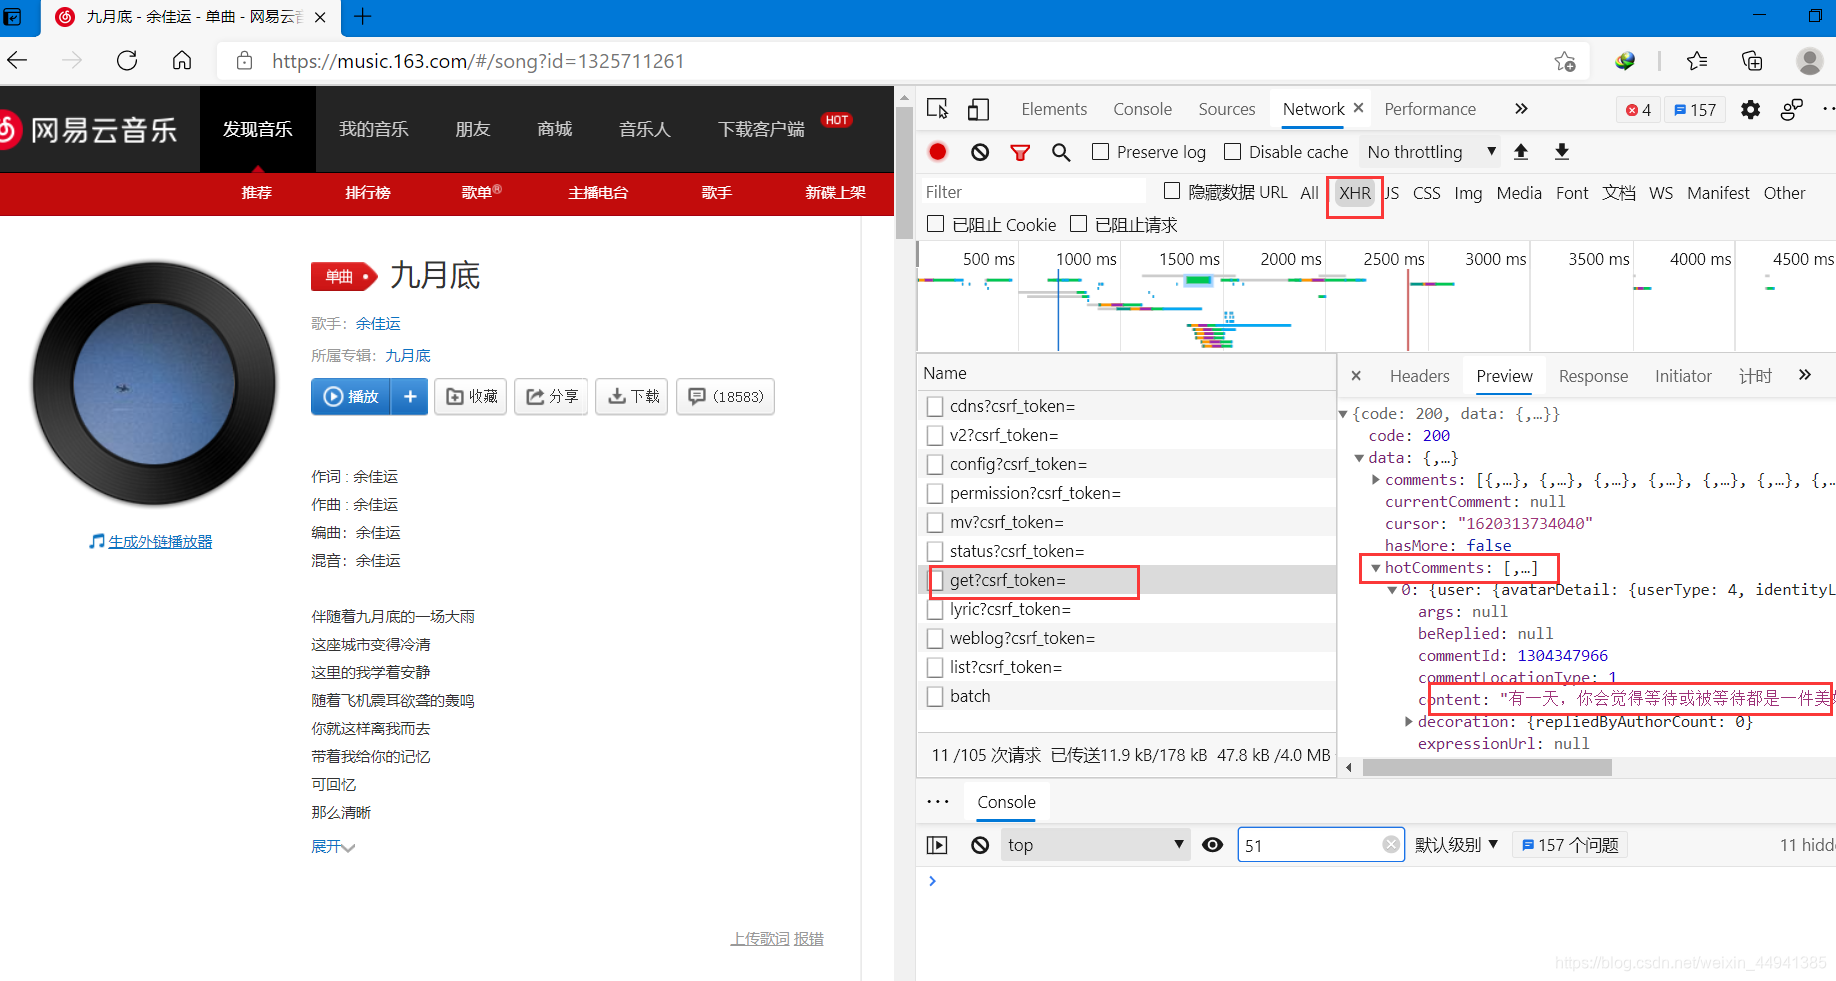Toggle blocked Cookie checkbox

936,224
